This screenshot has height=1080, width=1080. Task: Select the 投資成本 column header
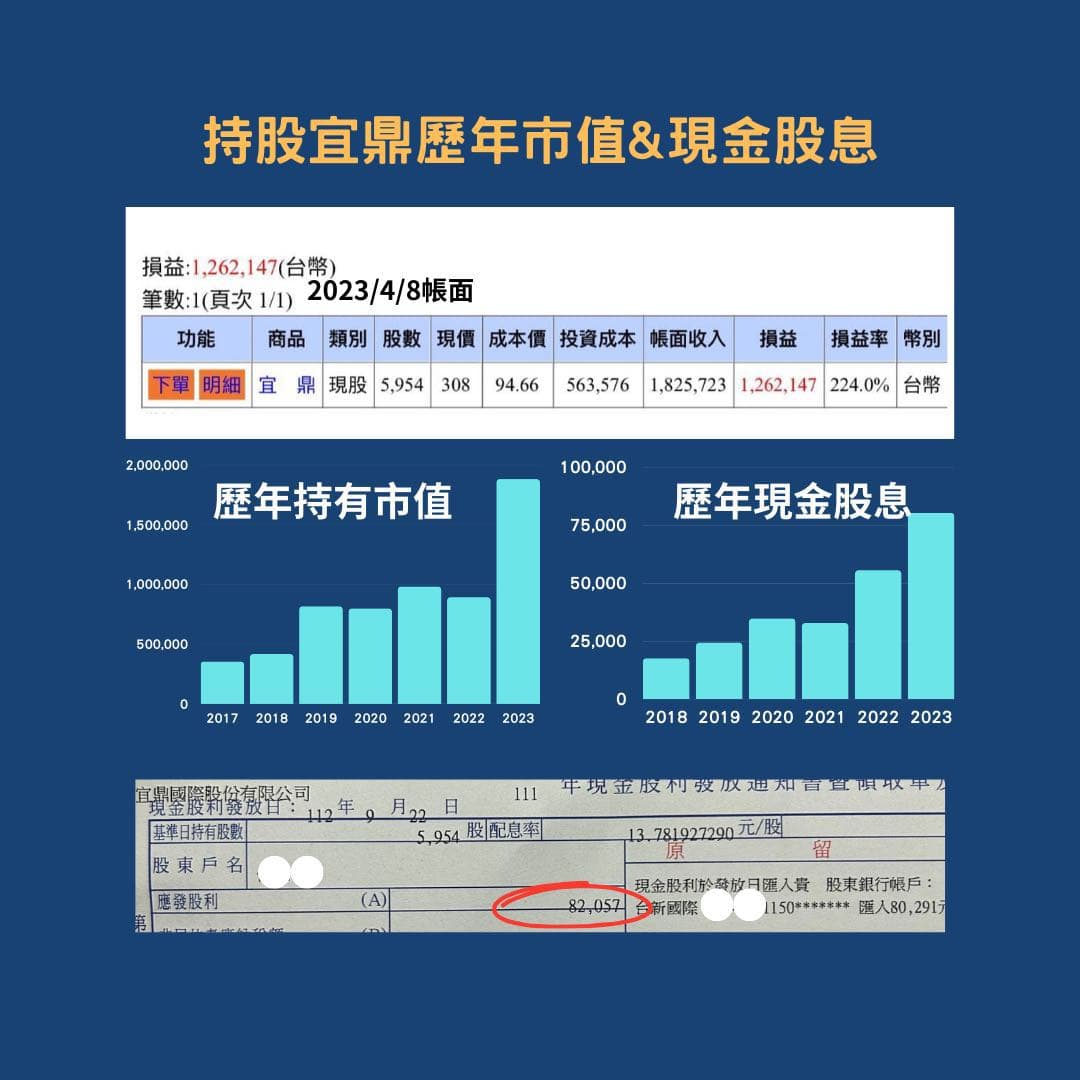pyautogui.click(x=598, y=339)
